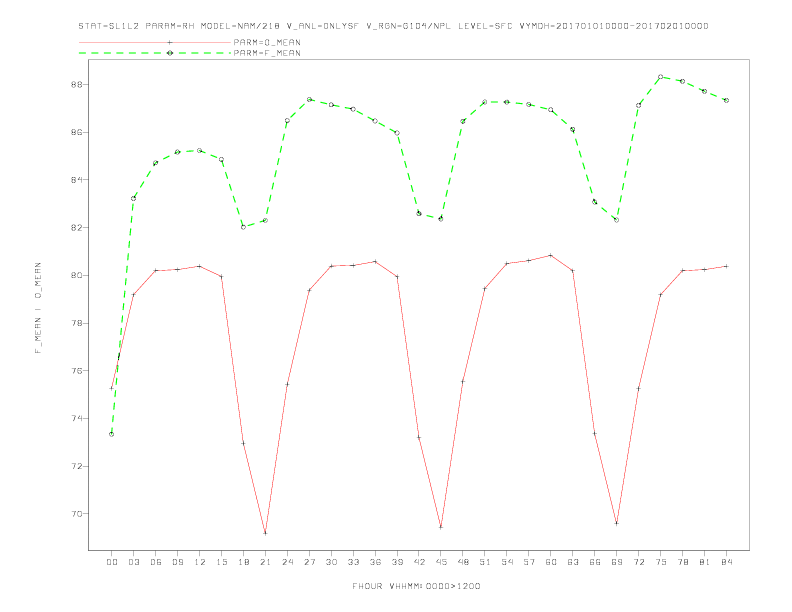Viewport: 792px width, 612px height.
Task: Click x-axis tick label 06
Action: tap(156, 562)
